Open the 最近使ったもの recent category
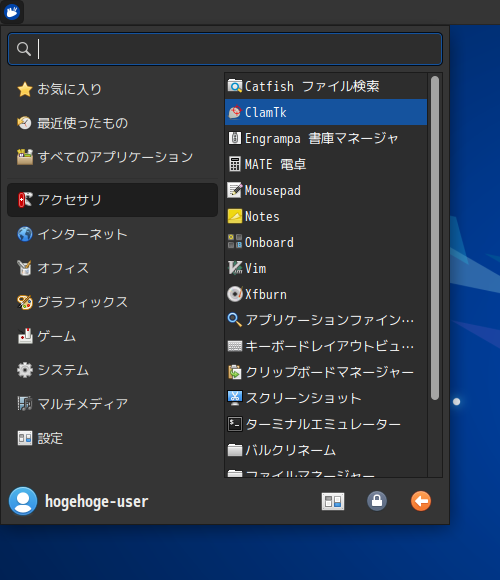The height and width of the screenshot is (580, 500). (x=112, y=123)
